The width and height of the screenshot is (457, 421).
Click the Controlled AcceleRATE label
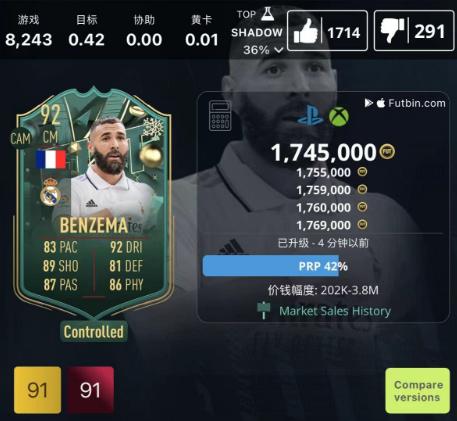click(x=94, y=332)
